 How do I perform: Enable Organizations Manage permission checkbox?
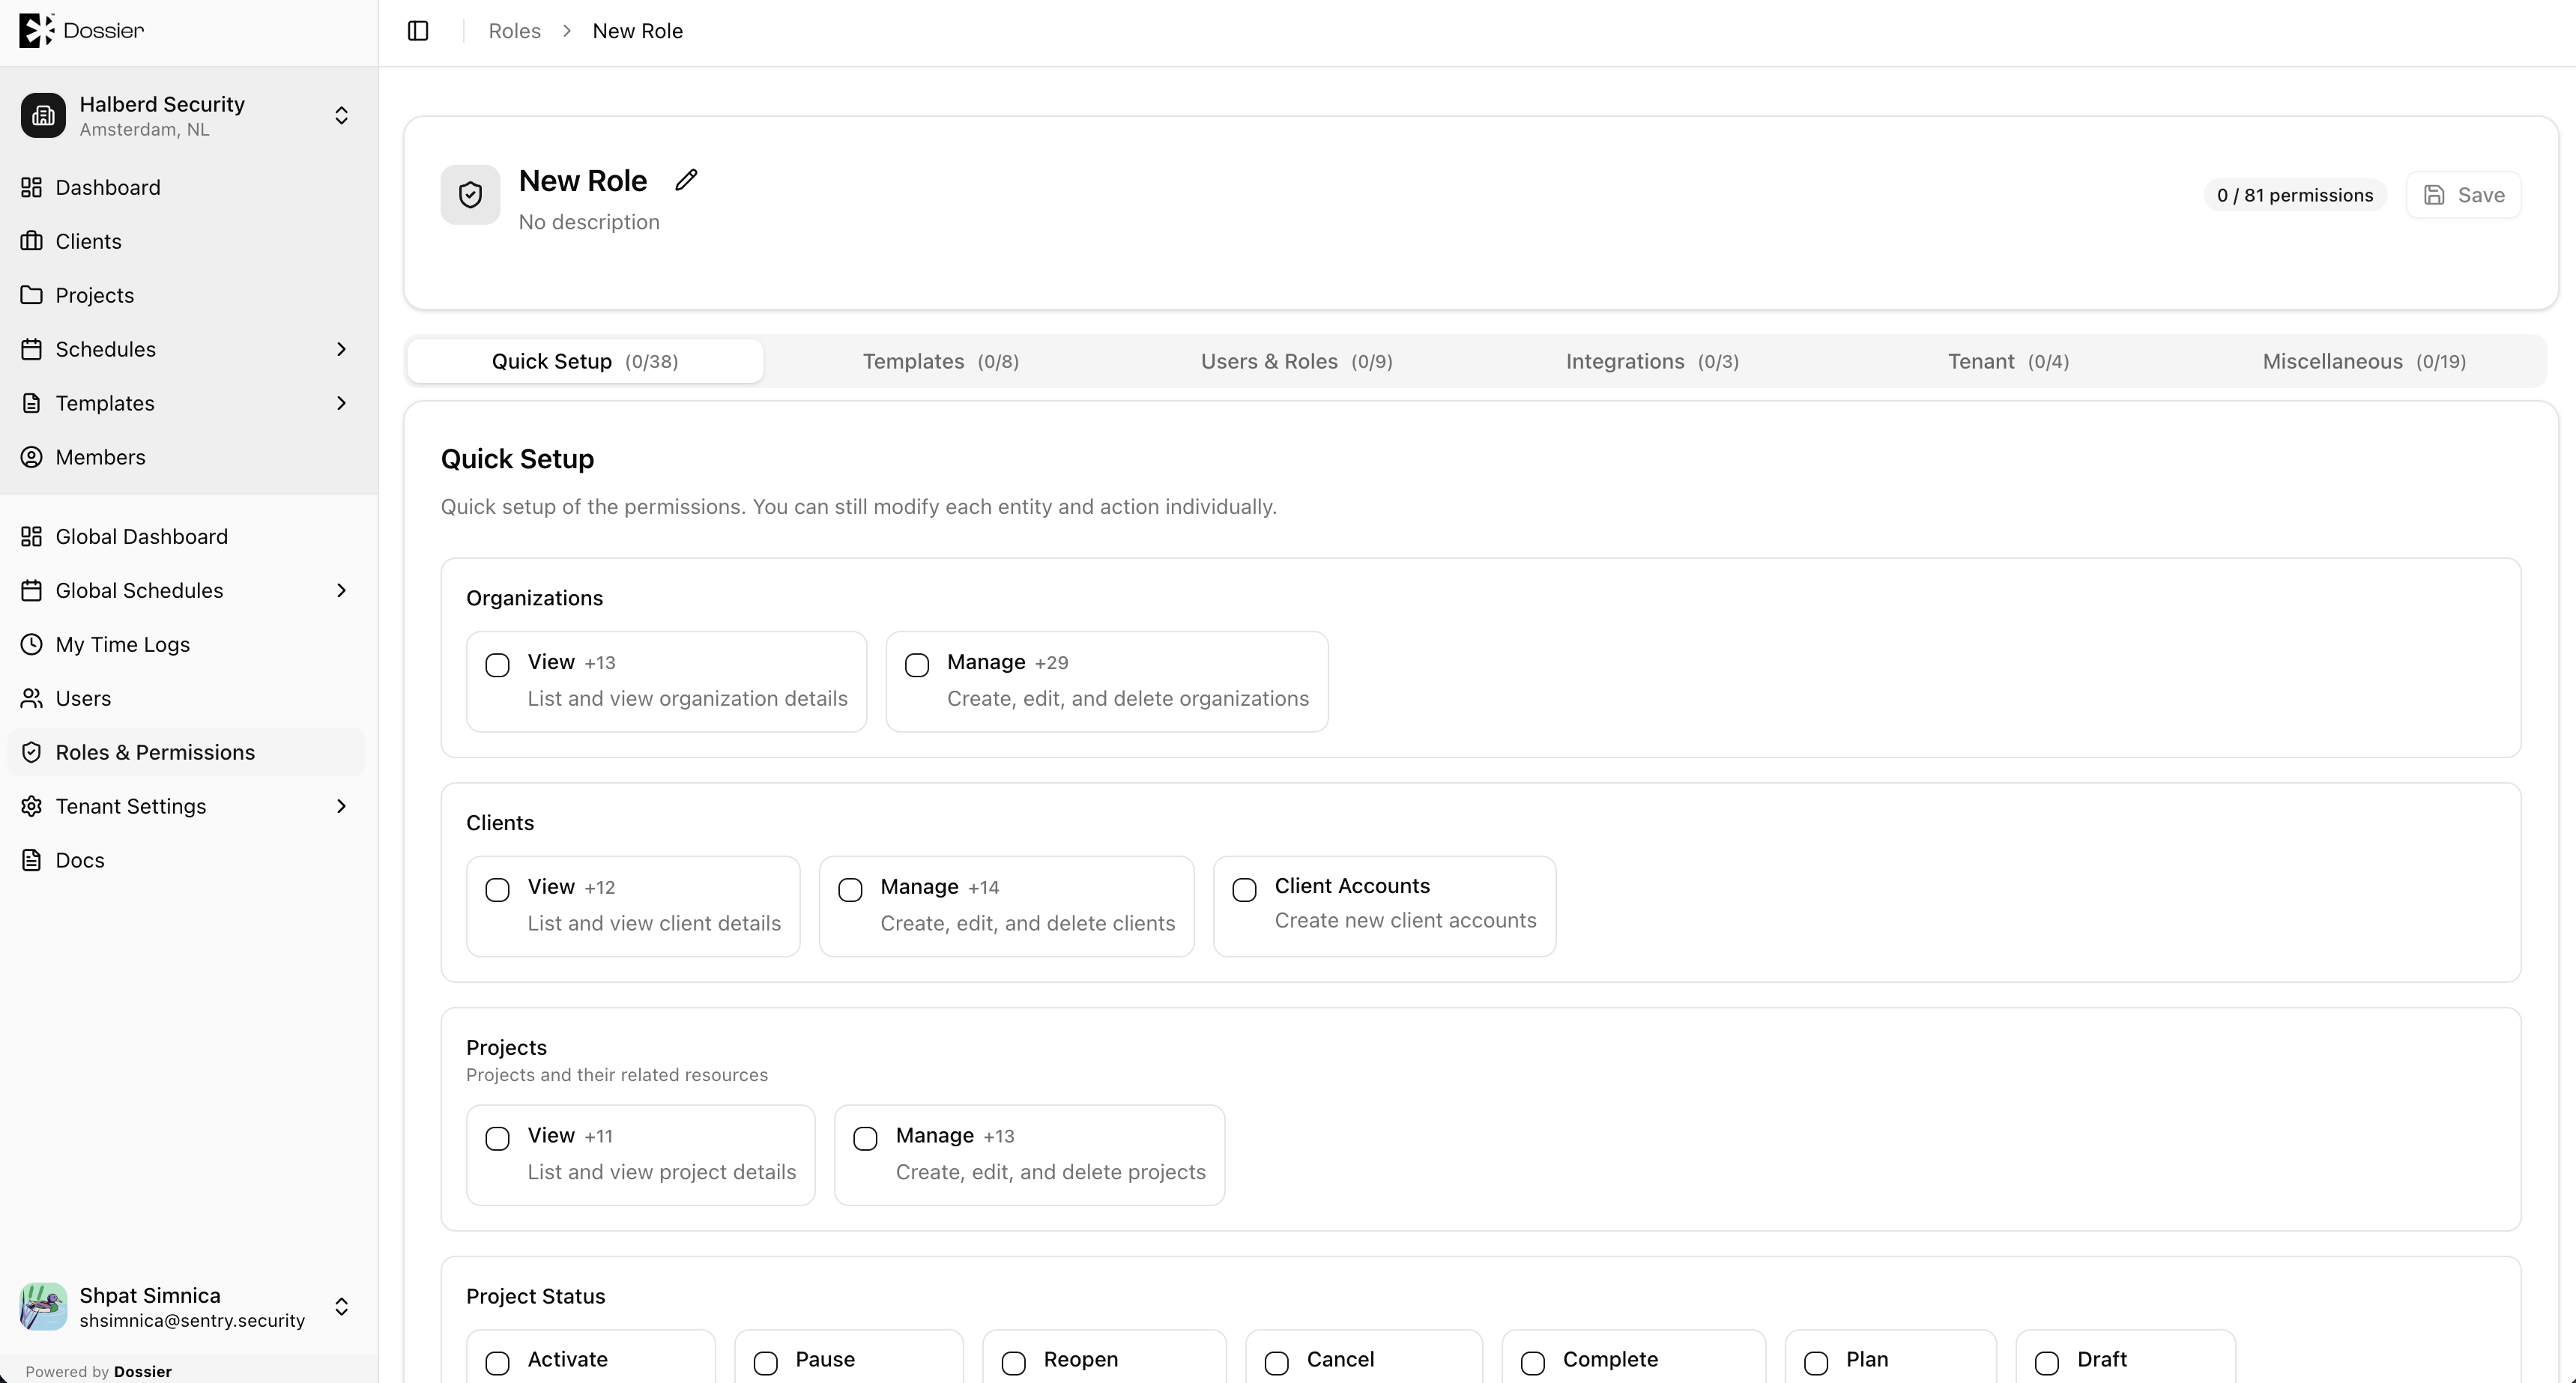pos(917,665)
